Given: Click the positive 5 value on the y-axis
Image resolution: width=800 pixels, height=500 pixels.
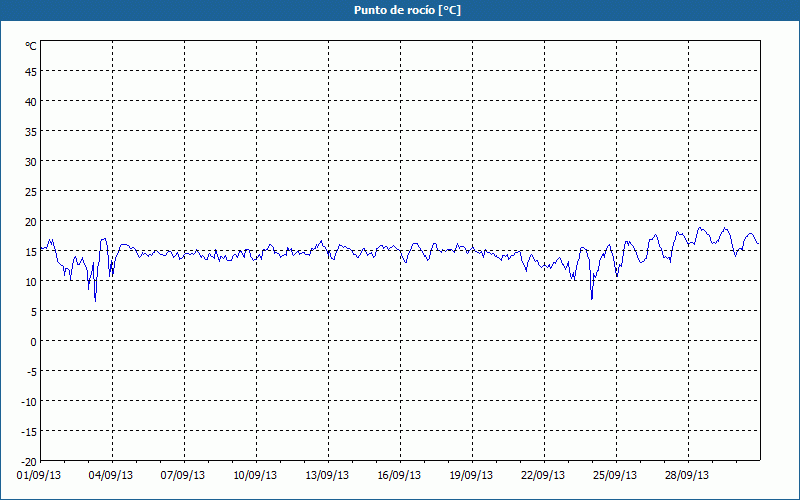Looking at the screenshot, I should pos(33,312).
